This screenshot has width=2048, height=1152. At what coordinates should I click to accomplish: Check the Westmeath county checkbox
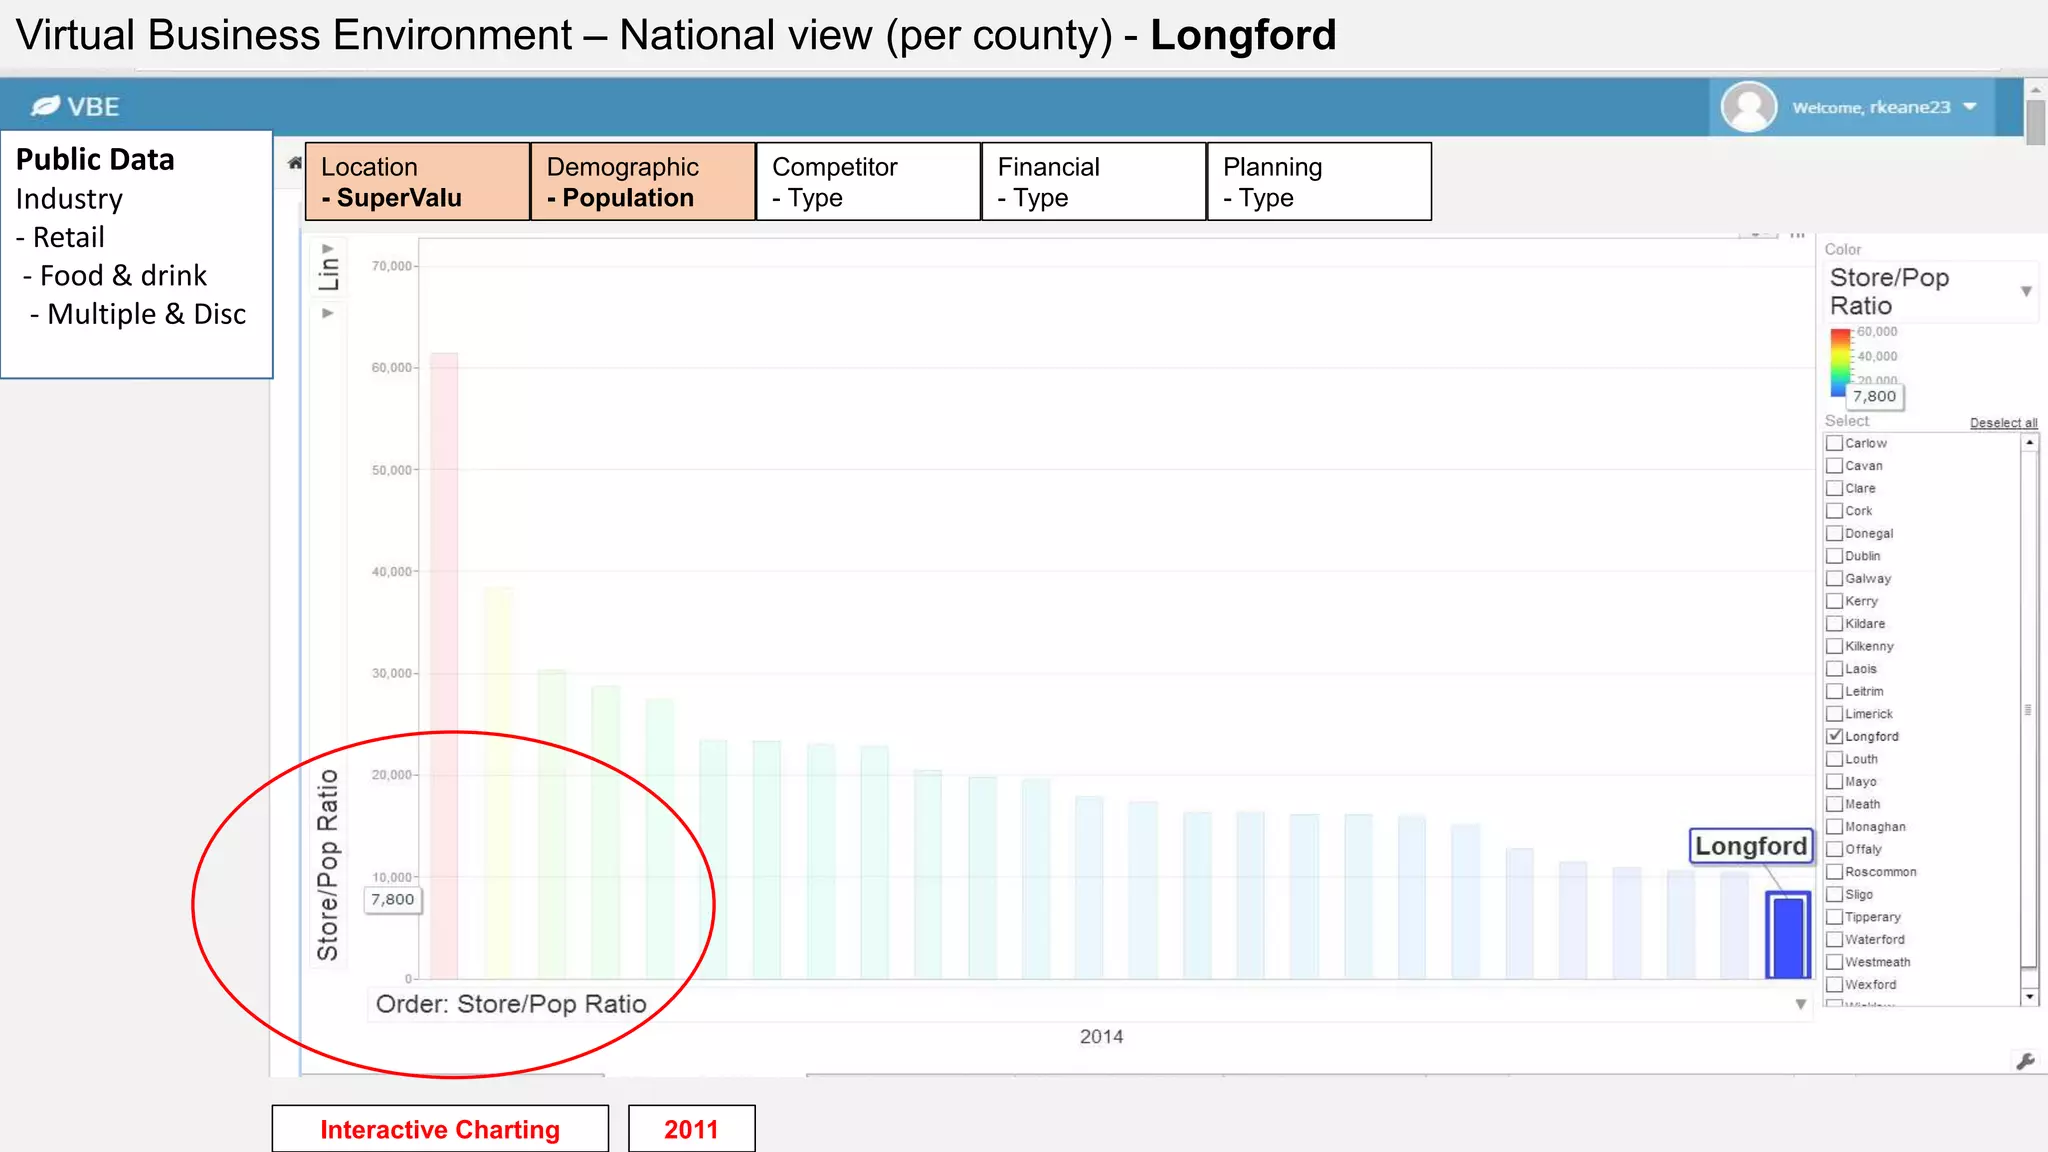click(x=1834, y=962)
